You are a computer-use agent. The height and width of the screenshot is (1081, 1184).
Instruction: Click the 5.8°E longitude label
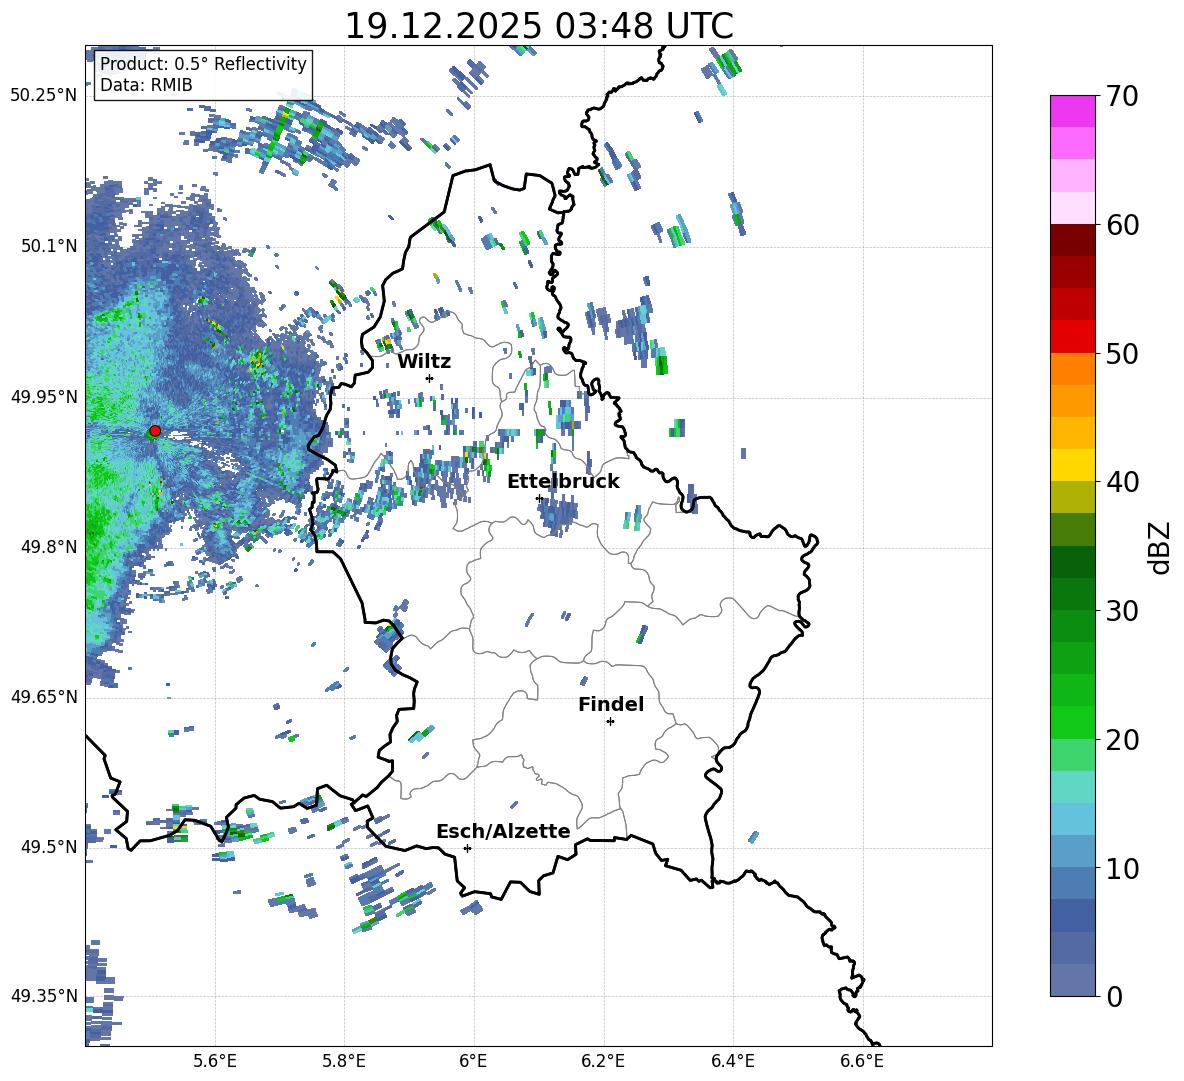point(344,1062)
